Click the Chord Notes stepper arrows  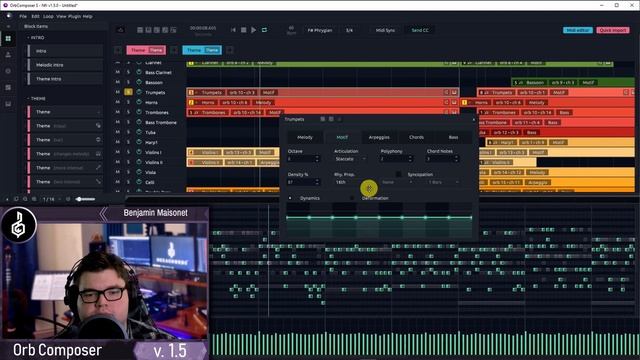pyautogui.click(x=457, y=159)
